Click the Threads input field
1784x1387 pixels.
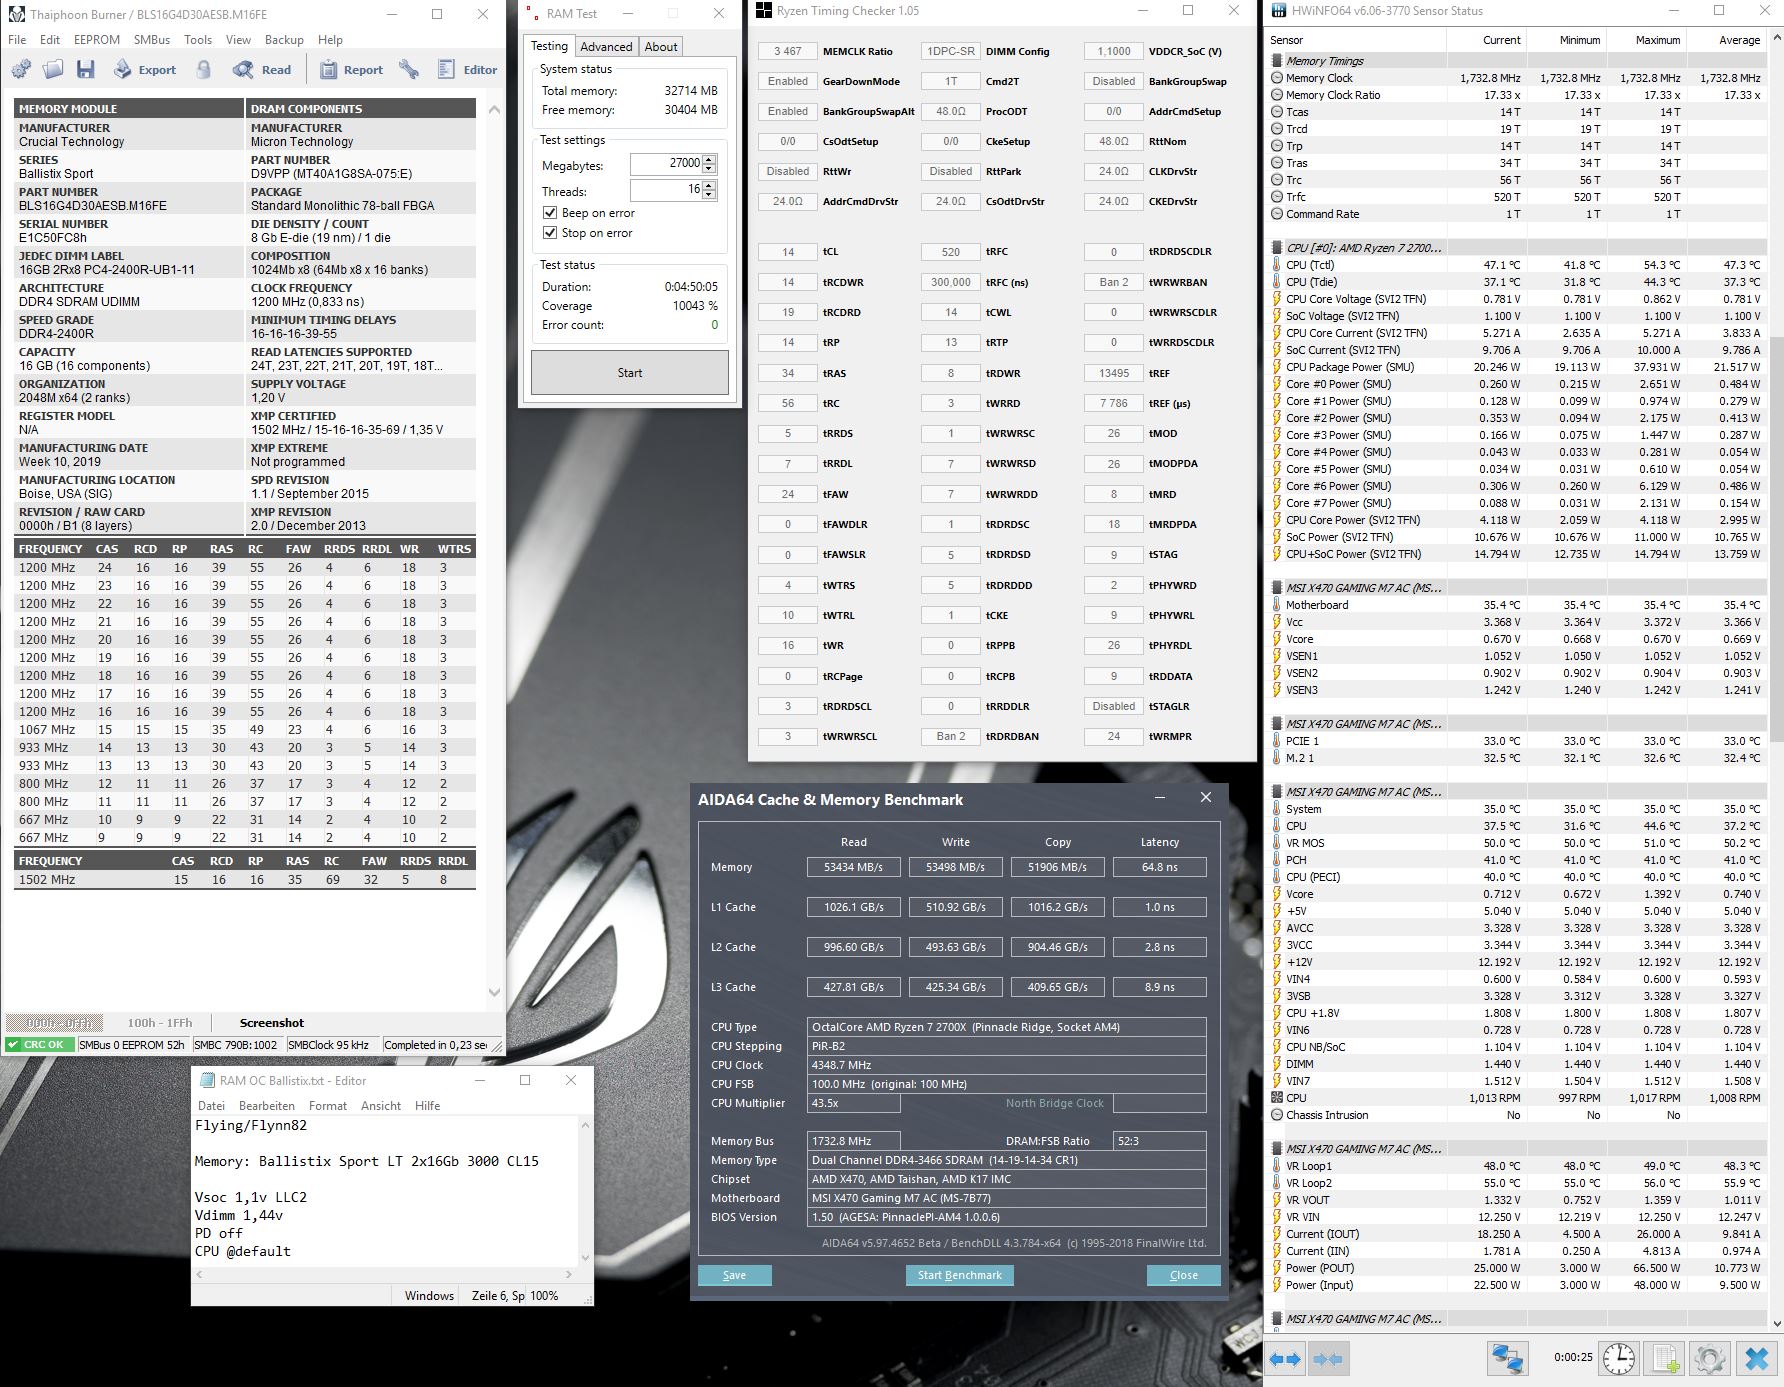(666, 190)
